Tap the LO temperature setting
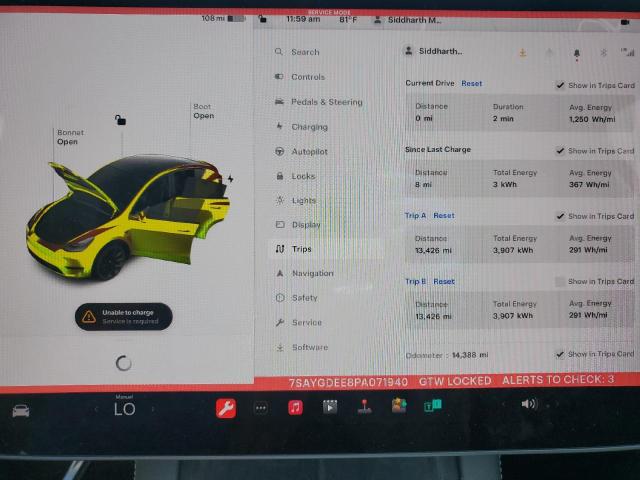640x480 pixels. tap(124, 409)
